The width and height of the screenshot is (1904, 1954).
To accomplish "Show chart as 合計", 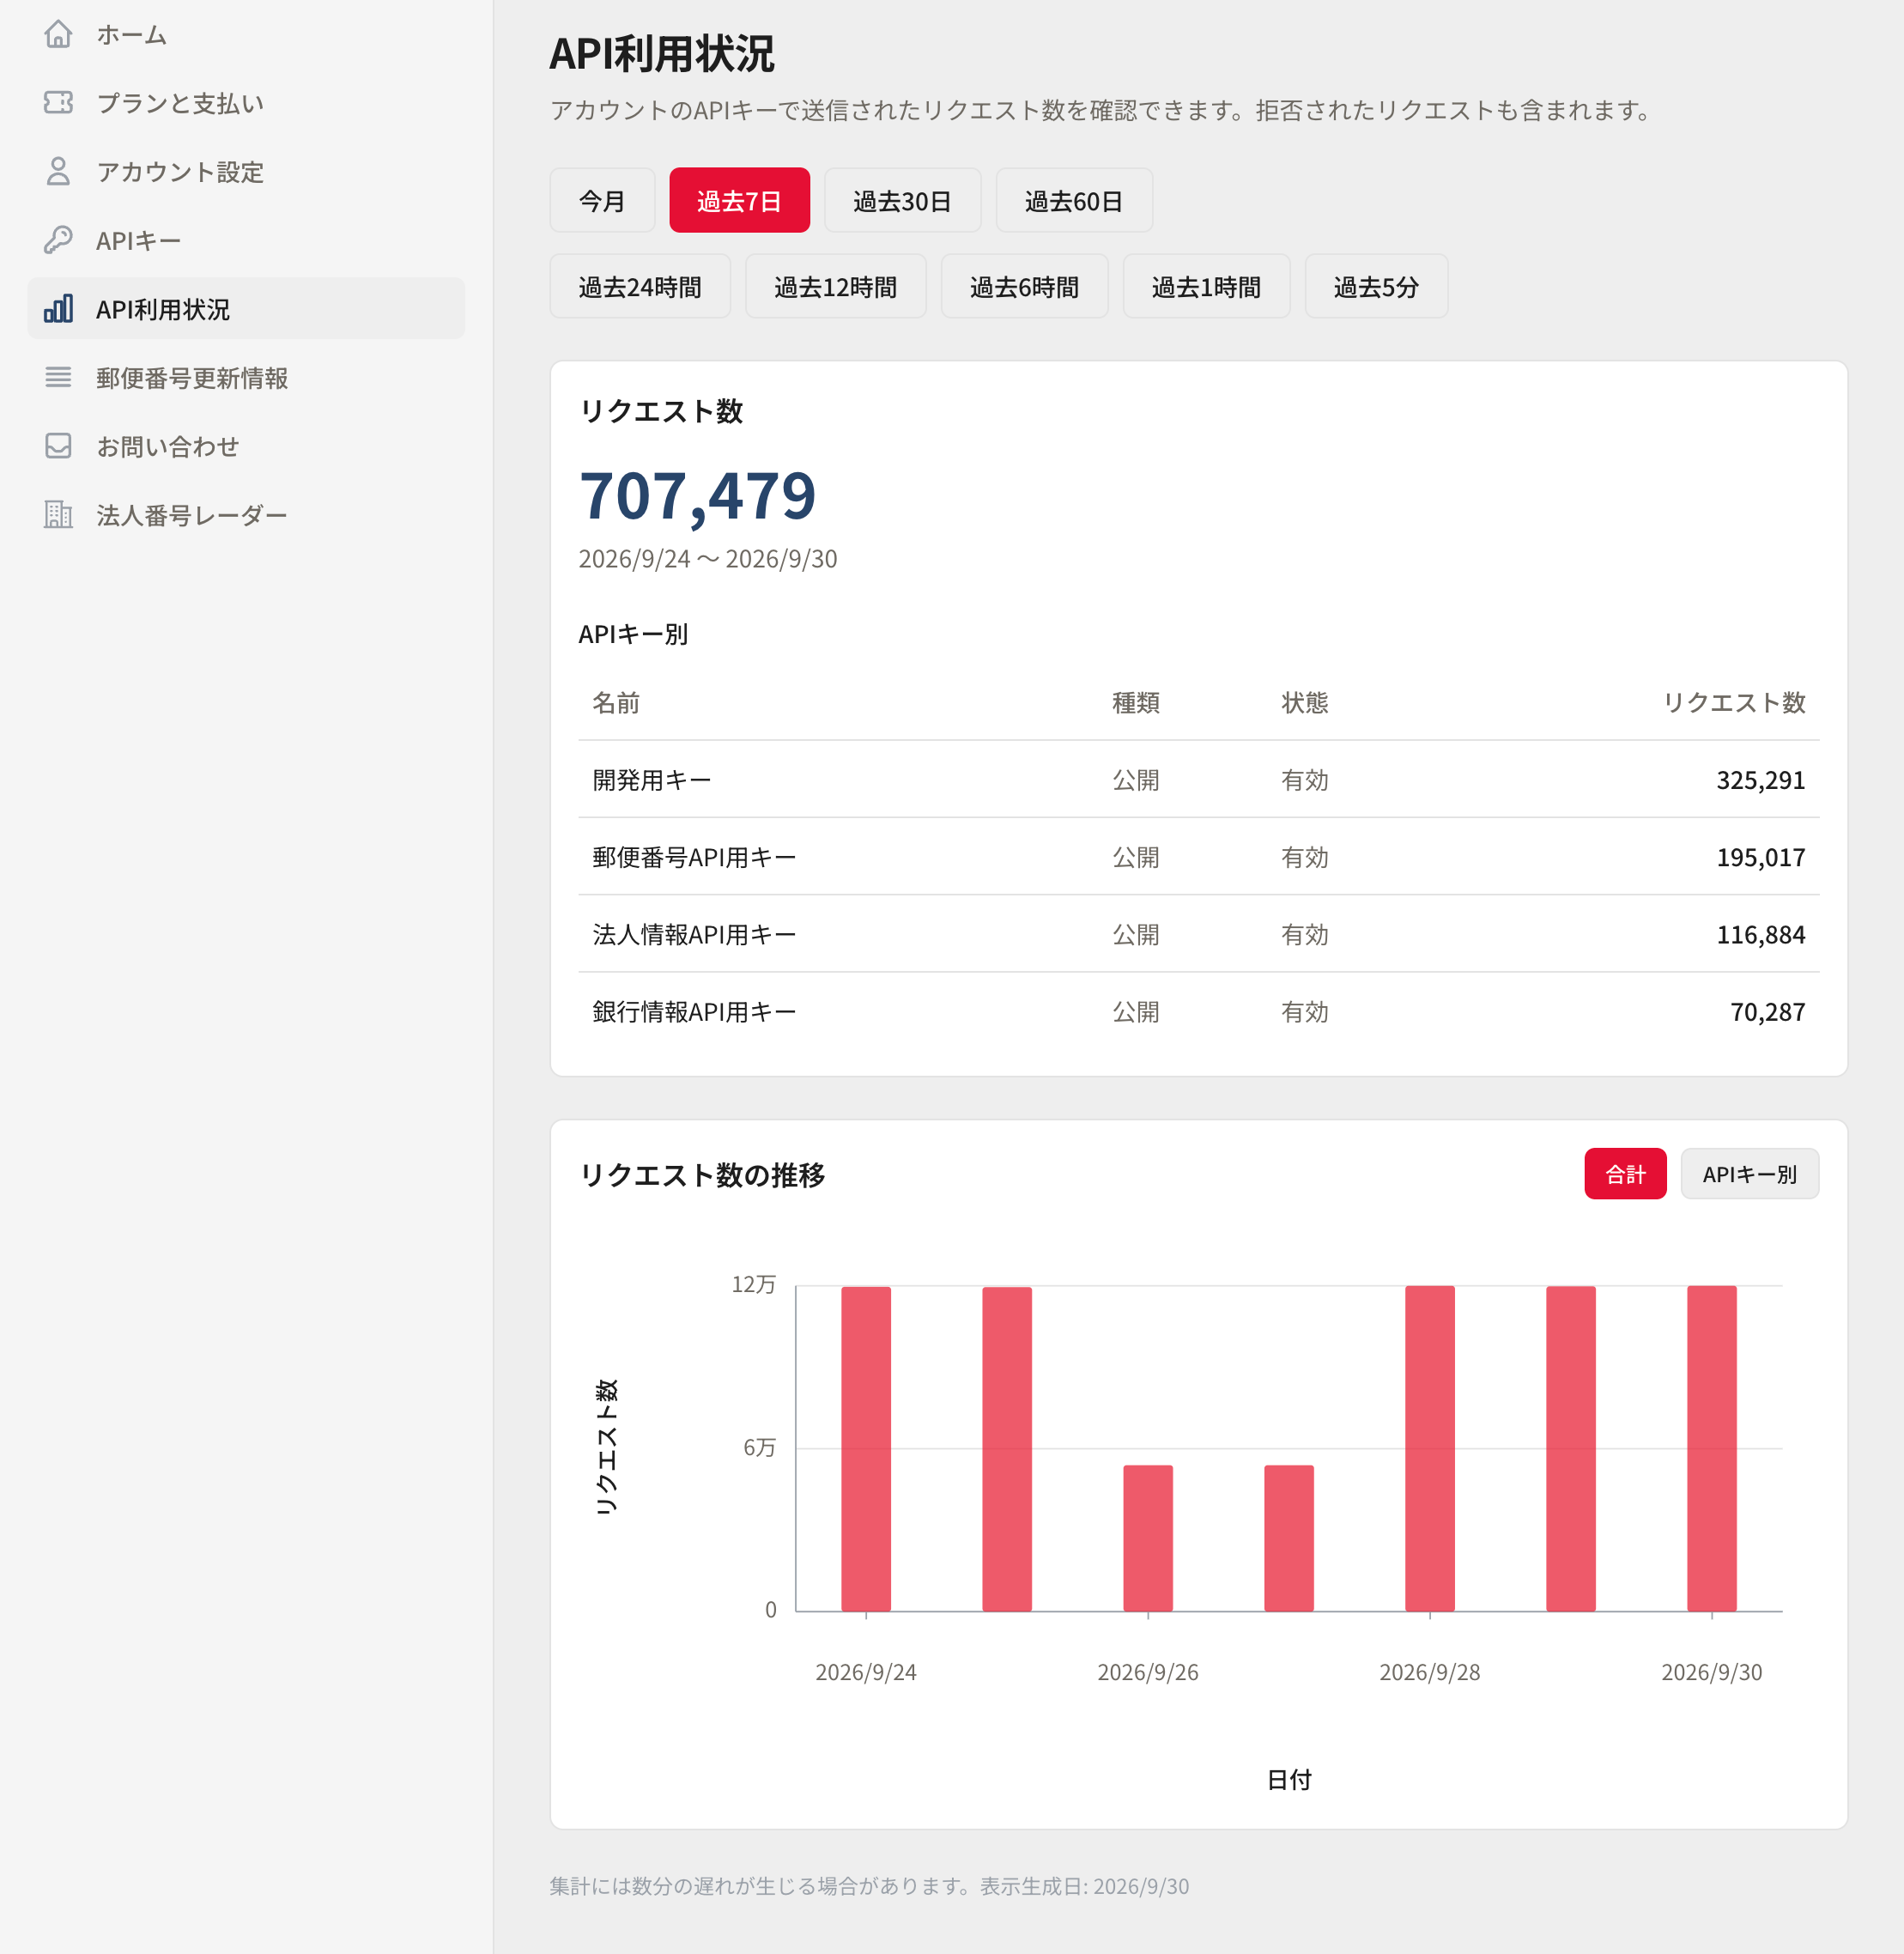I will point(1625,1173).
